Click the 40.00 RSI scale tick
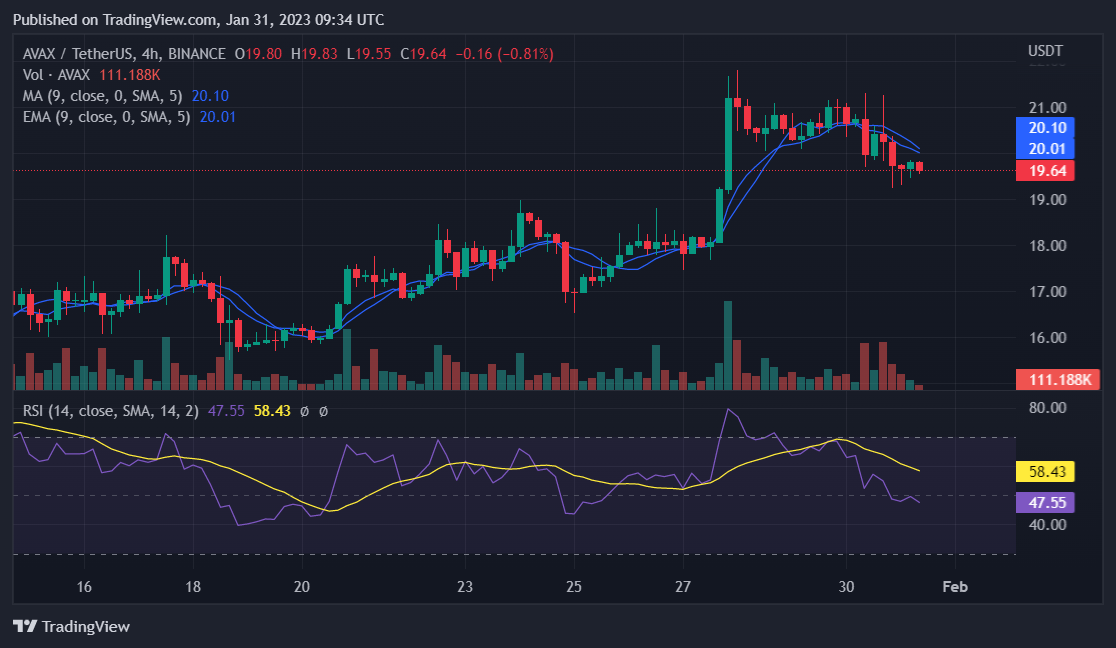1116x648 pixels. (1048, 525)
